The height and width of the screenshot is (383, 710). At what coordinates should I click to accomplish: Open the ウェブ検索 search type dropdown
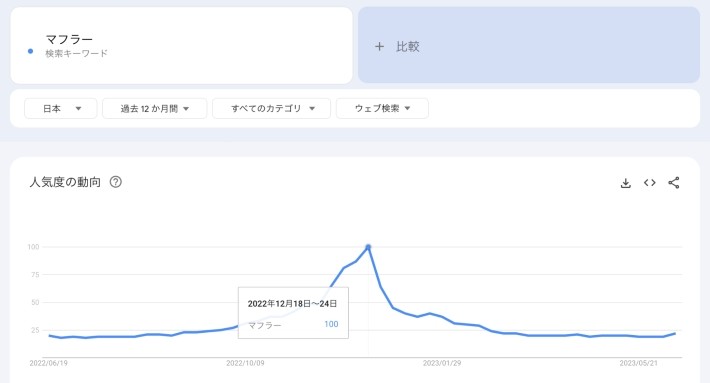tap(383, 109)
